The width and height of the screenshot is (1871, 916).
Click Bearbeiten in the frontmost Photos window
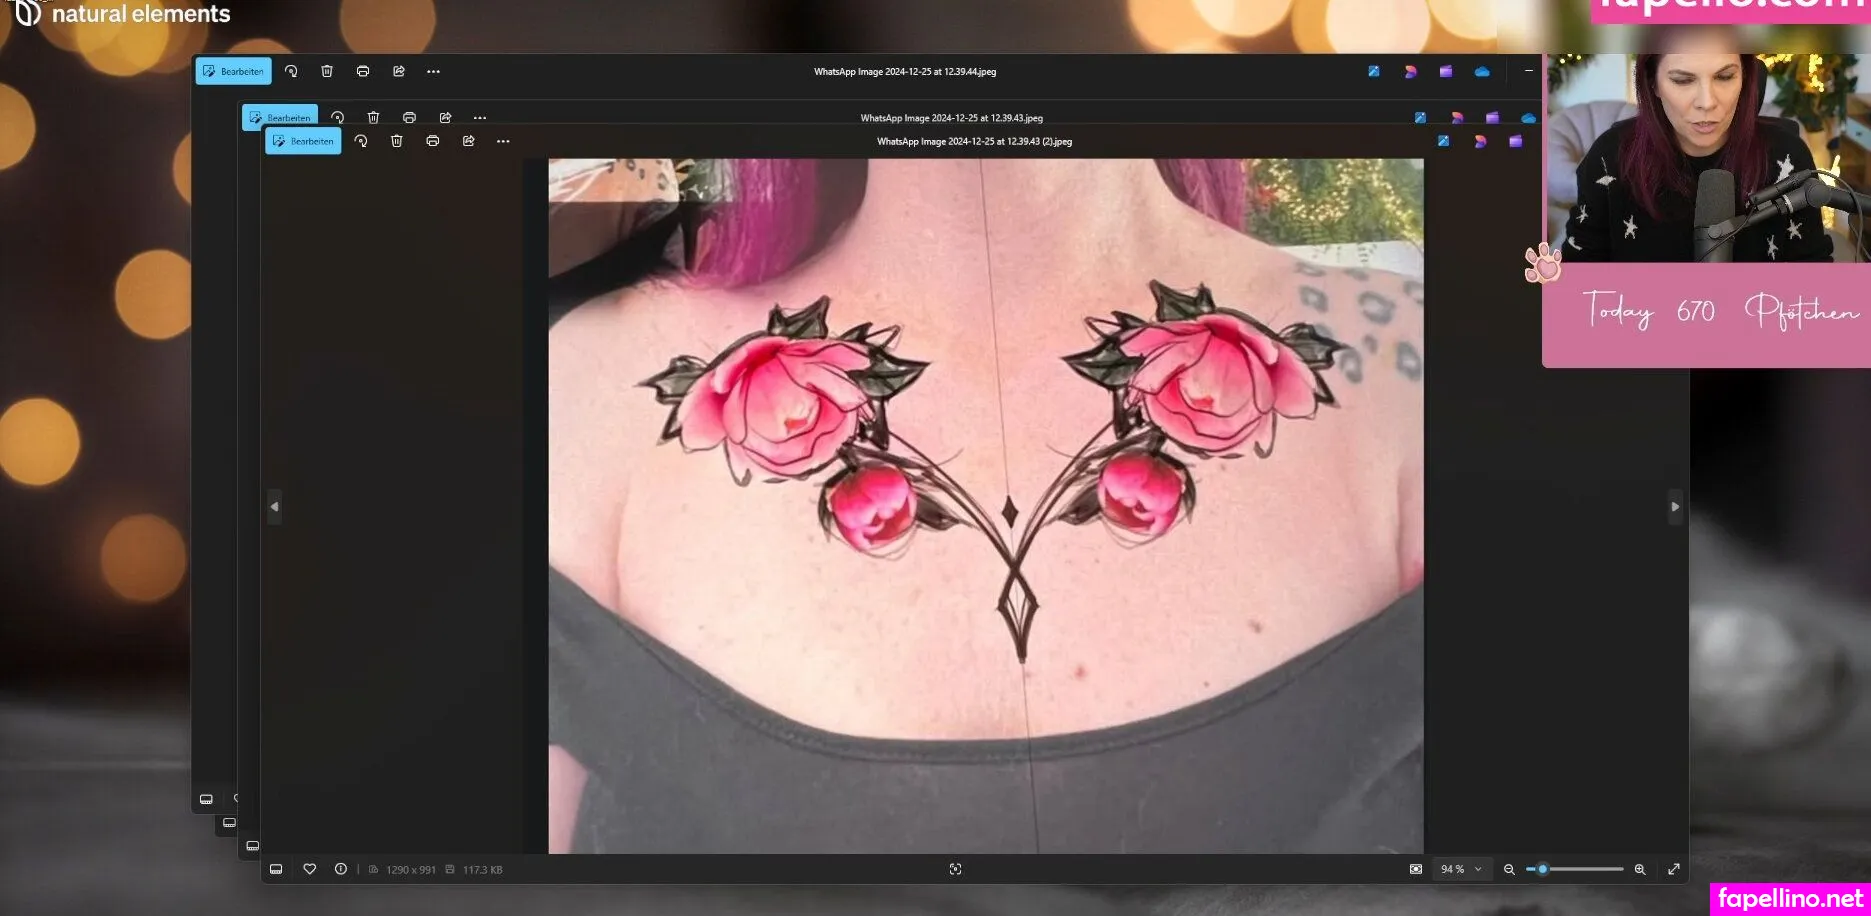(303, 142)
